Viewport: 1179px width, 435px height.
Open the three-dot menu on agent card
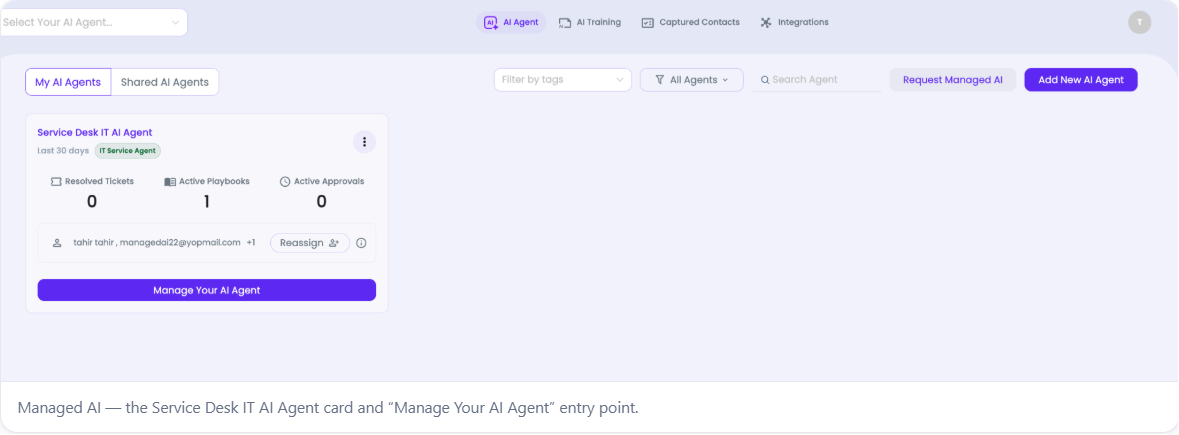[365, 142]
